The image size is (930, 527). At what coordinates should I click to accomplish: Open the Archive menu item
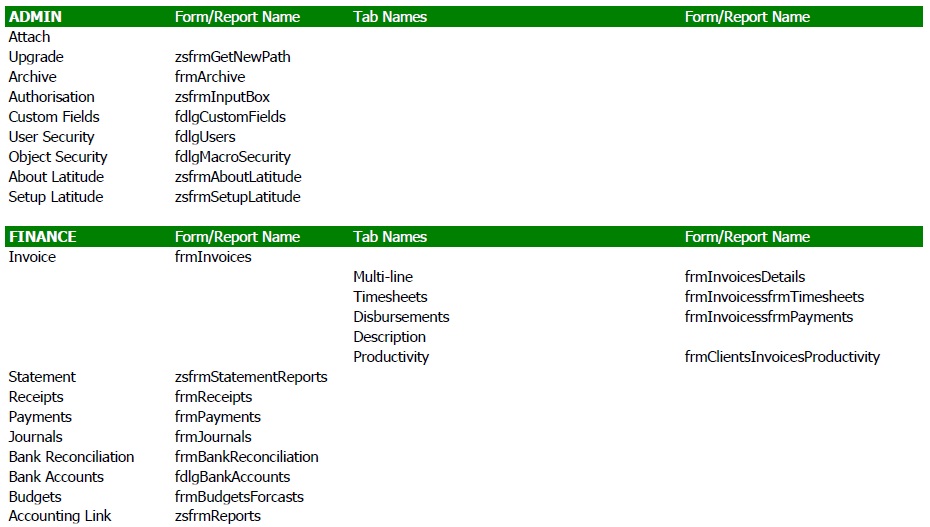[32, 77]
